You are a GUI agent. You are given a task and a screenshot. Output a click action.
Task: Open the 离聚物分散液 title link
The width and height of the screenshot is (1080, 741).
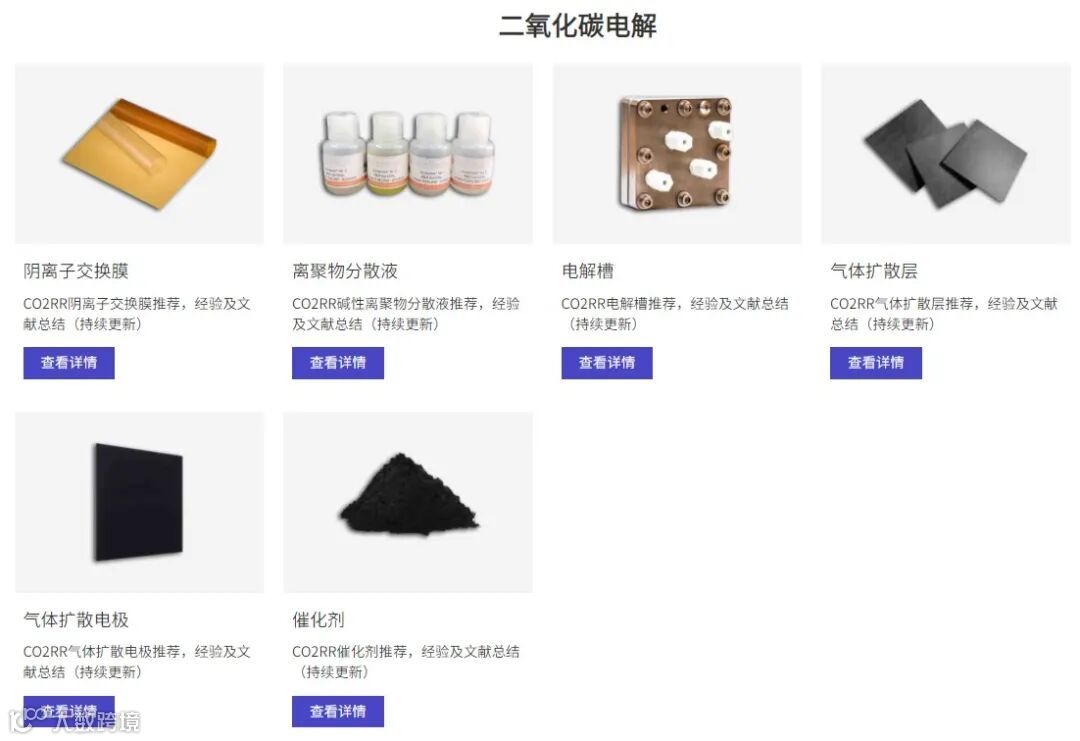coord(345,271)
